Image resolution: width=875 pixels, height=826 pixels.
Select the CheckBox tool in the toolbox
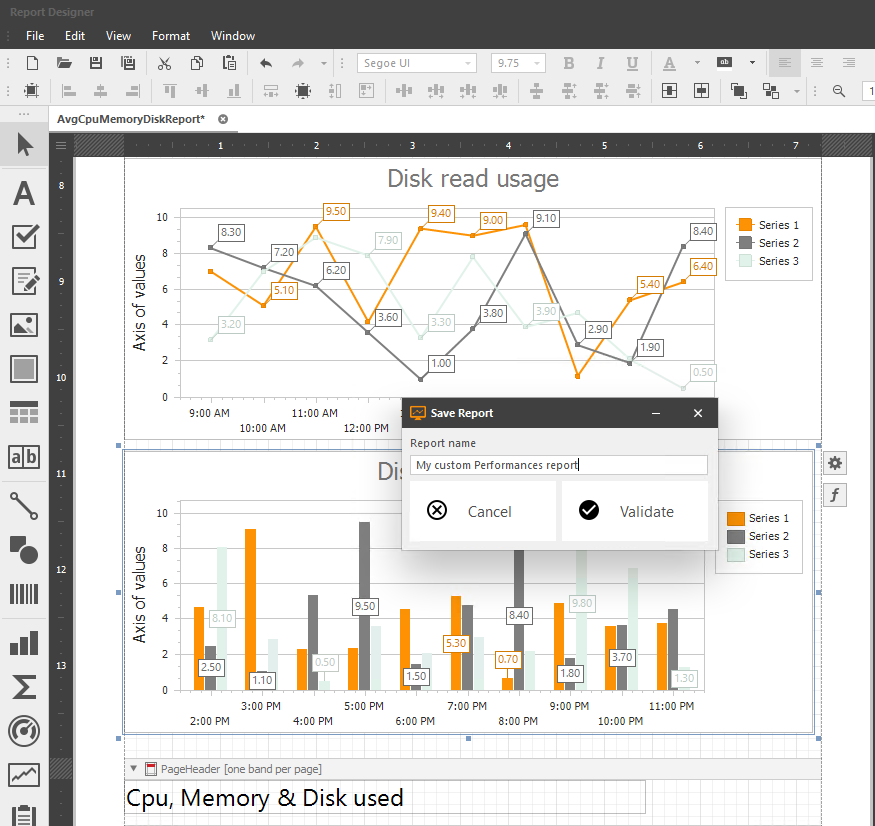coord(22,237)
